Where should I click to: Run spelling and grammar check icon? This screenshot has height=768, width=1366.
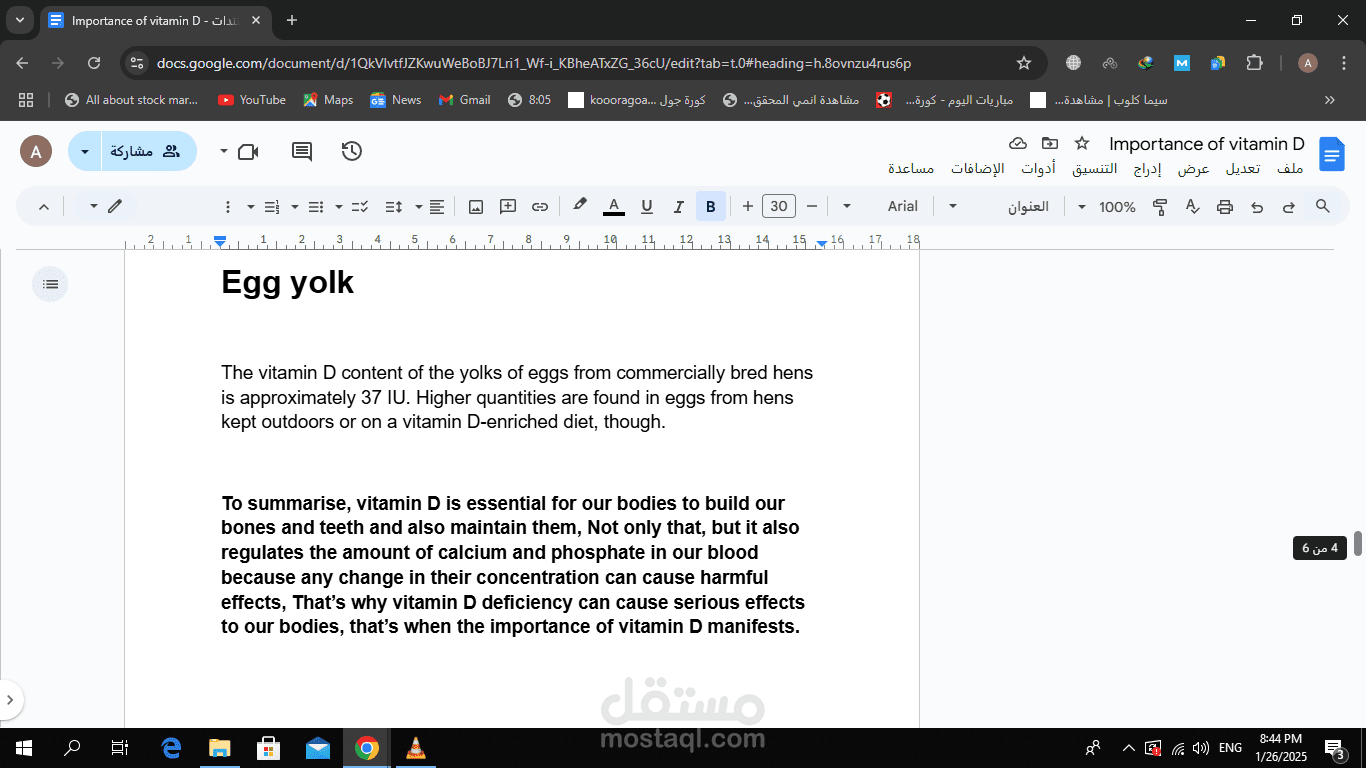1192,207
